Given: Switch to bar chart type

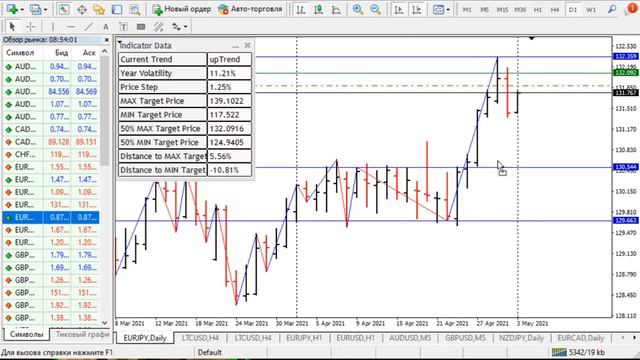Looking at the screenshot, I should (301, 9).
